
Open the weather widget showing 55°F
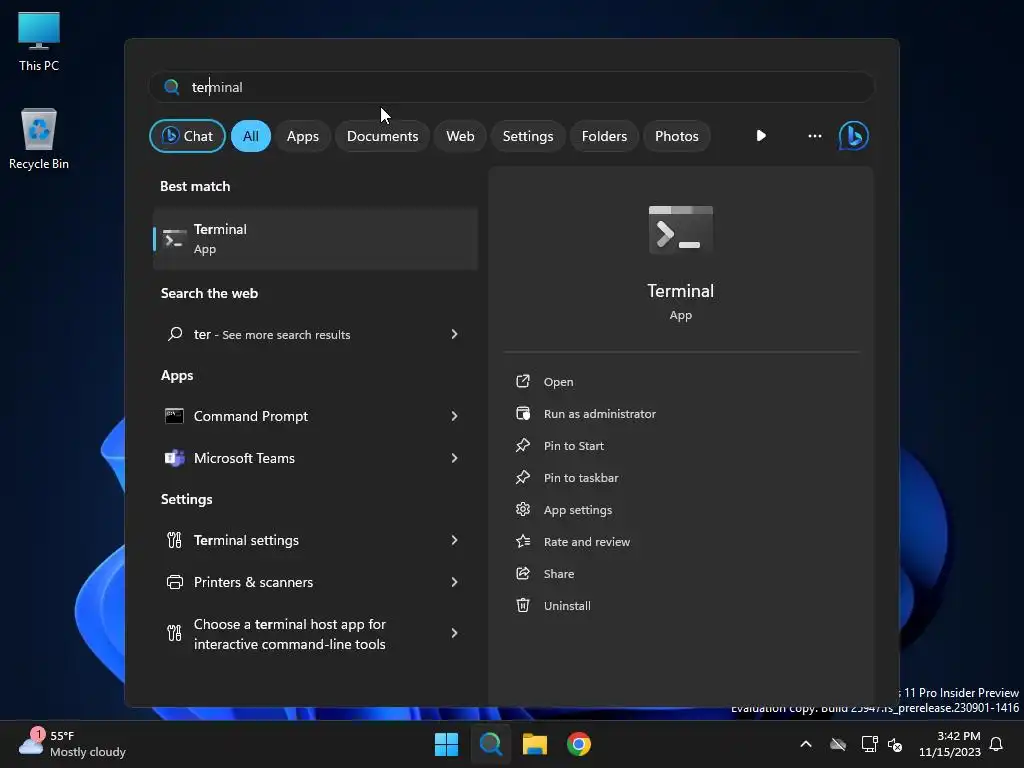pyautogui.click(x=72, y=744)
